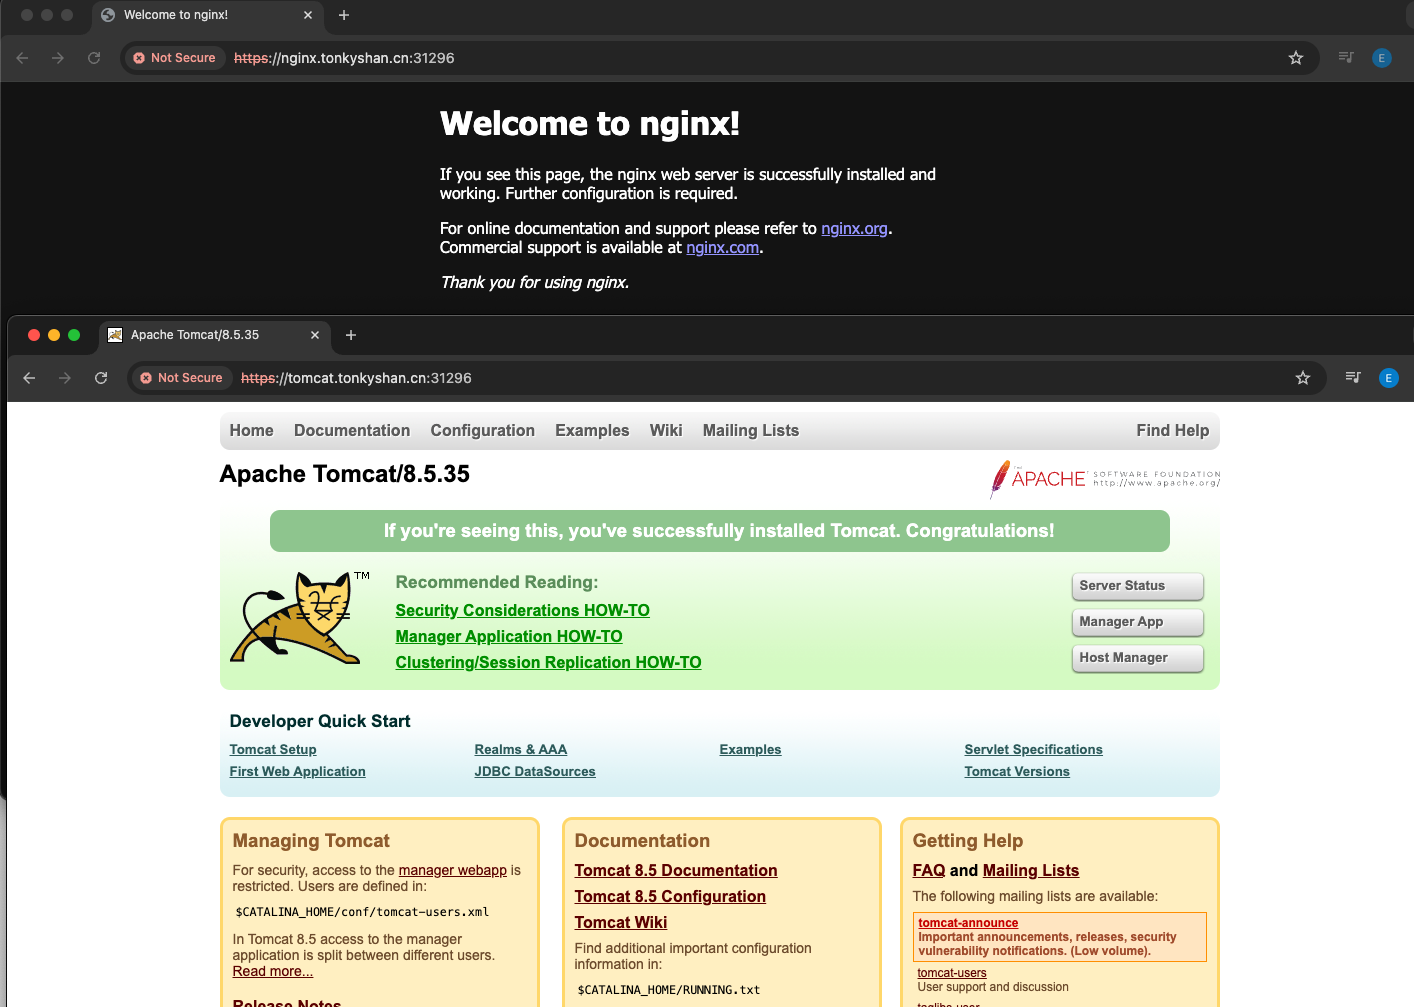1414x1007 pixels.
Task: Open profile avatar in nginx window
Action: pos(1382,58)
